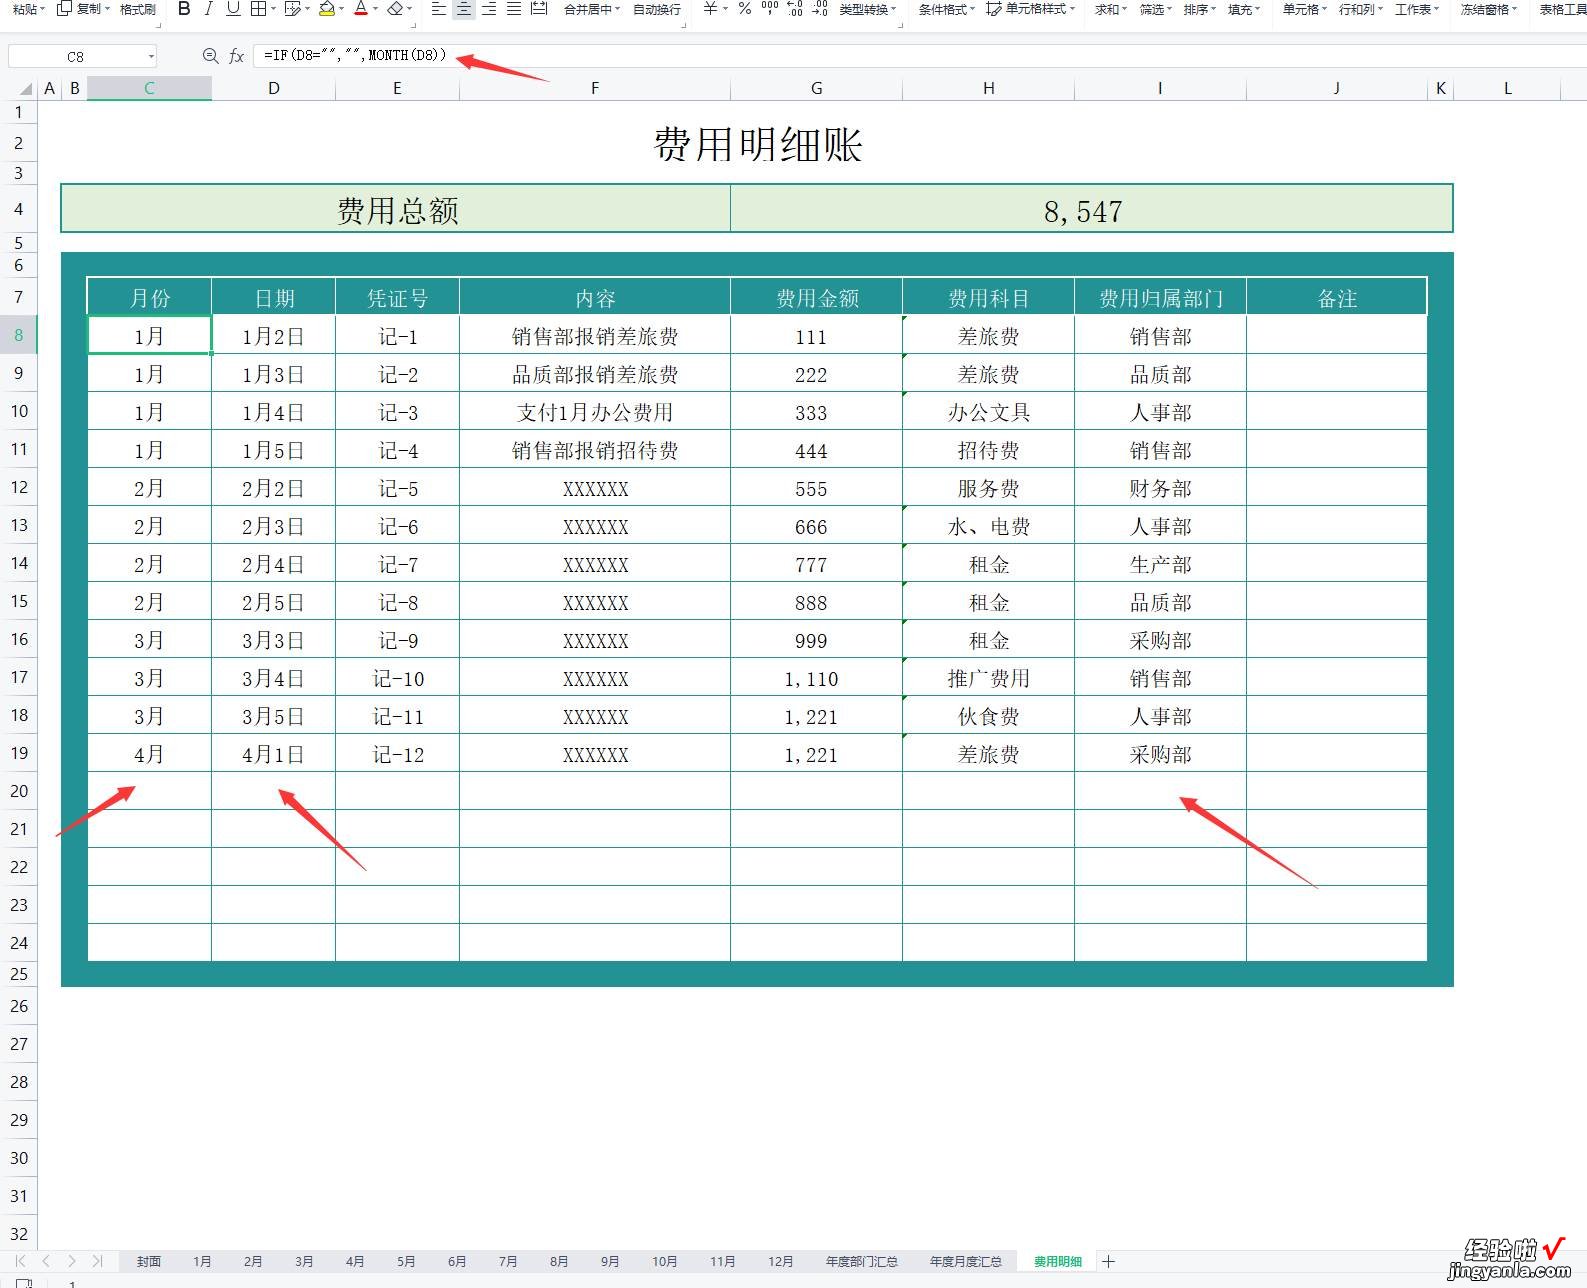Viewport: 1587px width, 1288px height.
Task: Align text center horizontally
Action: click(x=464, y=9)
